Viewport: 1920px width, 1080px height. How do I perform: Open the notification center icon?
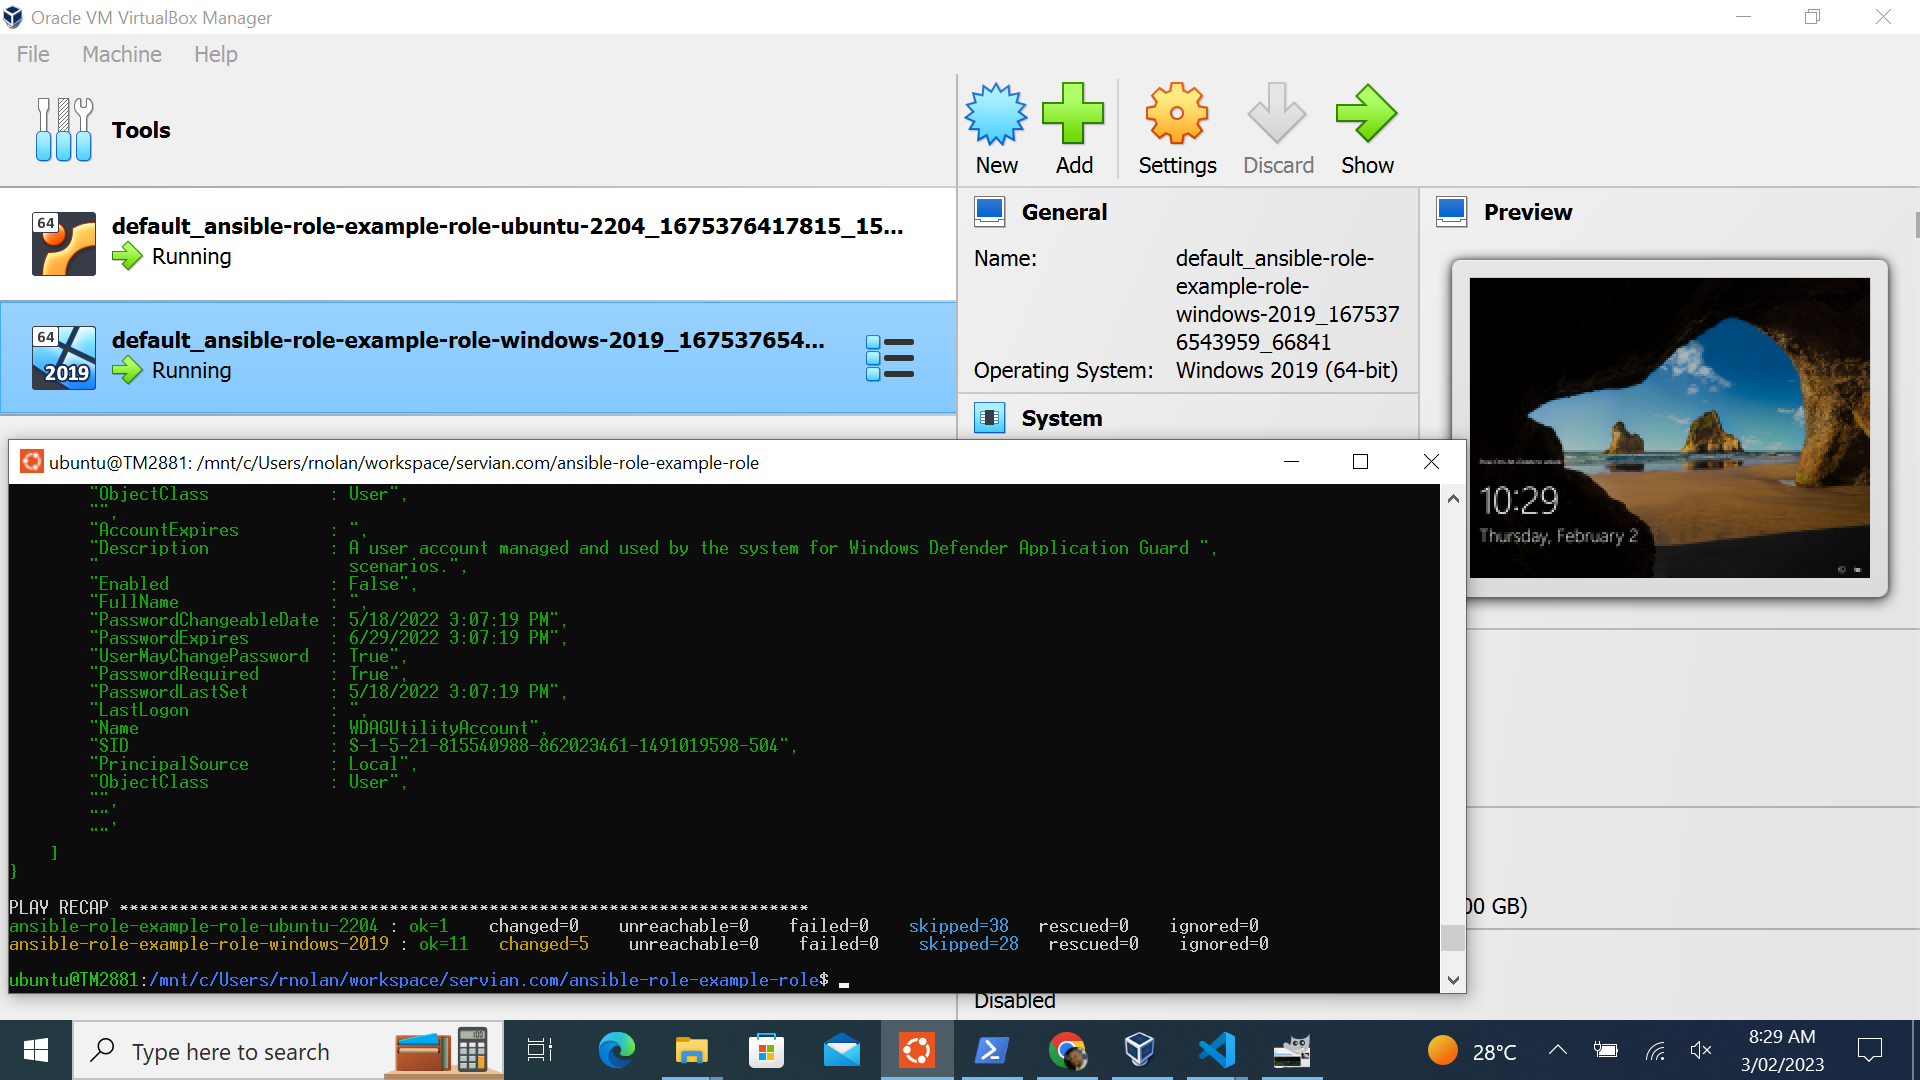coord(1869,1050)
